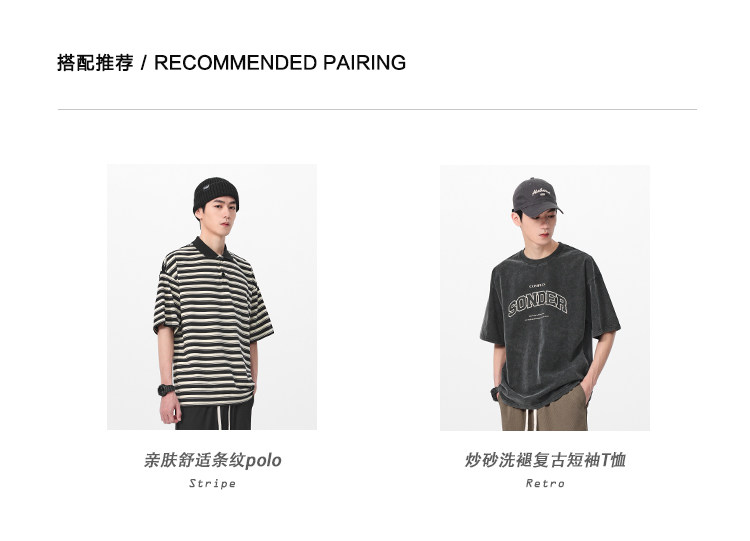Click the cap's embroidered script logo
Viewport: 750px width, 541px height.
pyautogui.click(x=540, y=192)
